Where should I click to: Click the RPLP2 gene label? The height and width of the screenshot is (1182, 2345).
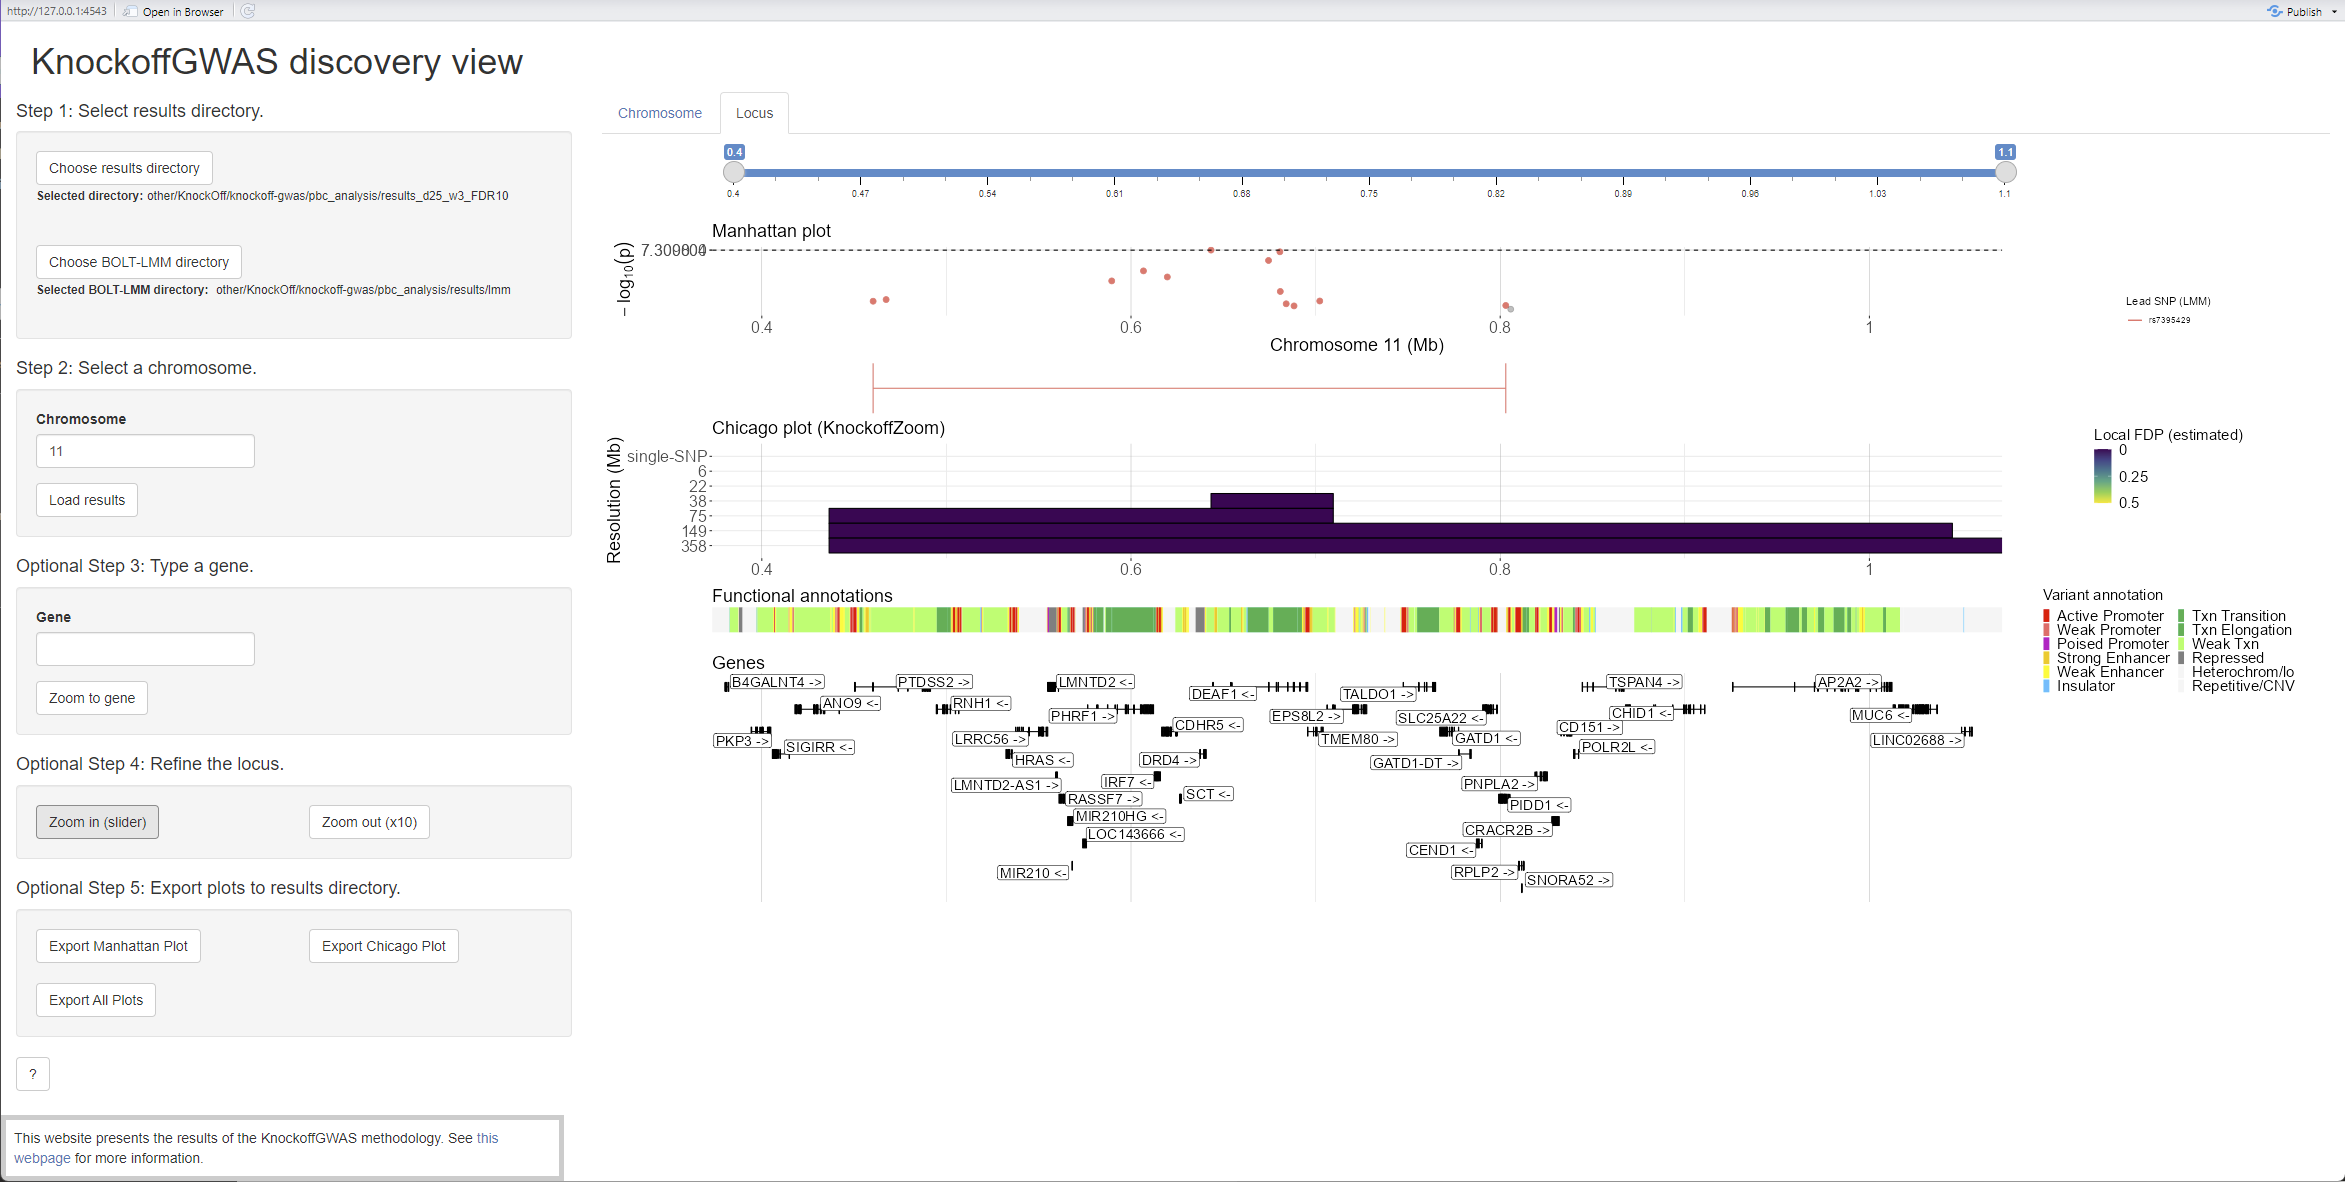[1484, 872]
